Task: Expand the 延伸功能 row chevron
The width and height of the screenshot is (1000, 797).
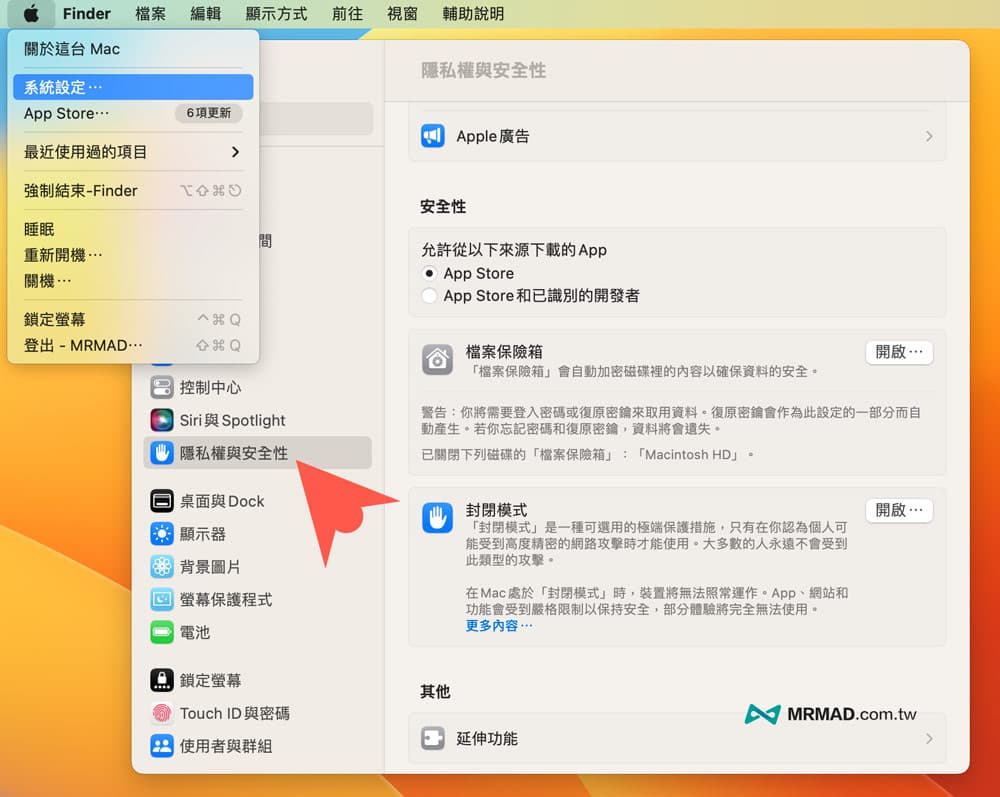Action: tap(929, 738)
